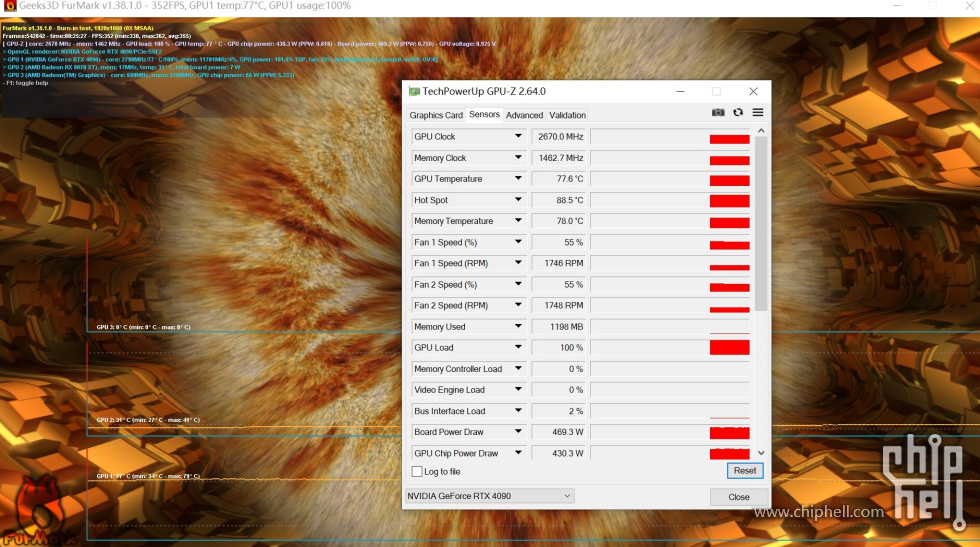This screenshot has width=980, height=547.
Task: Expand the Fan 2 Speed (%) dropdown
Action: 518,284
